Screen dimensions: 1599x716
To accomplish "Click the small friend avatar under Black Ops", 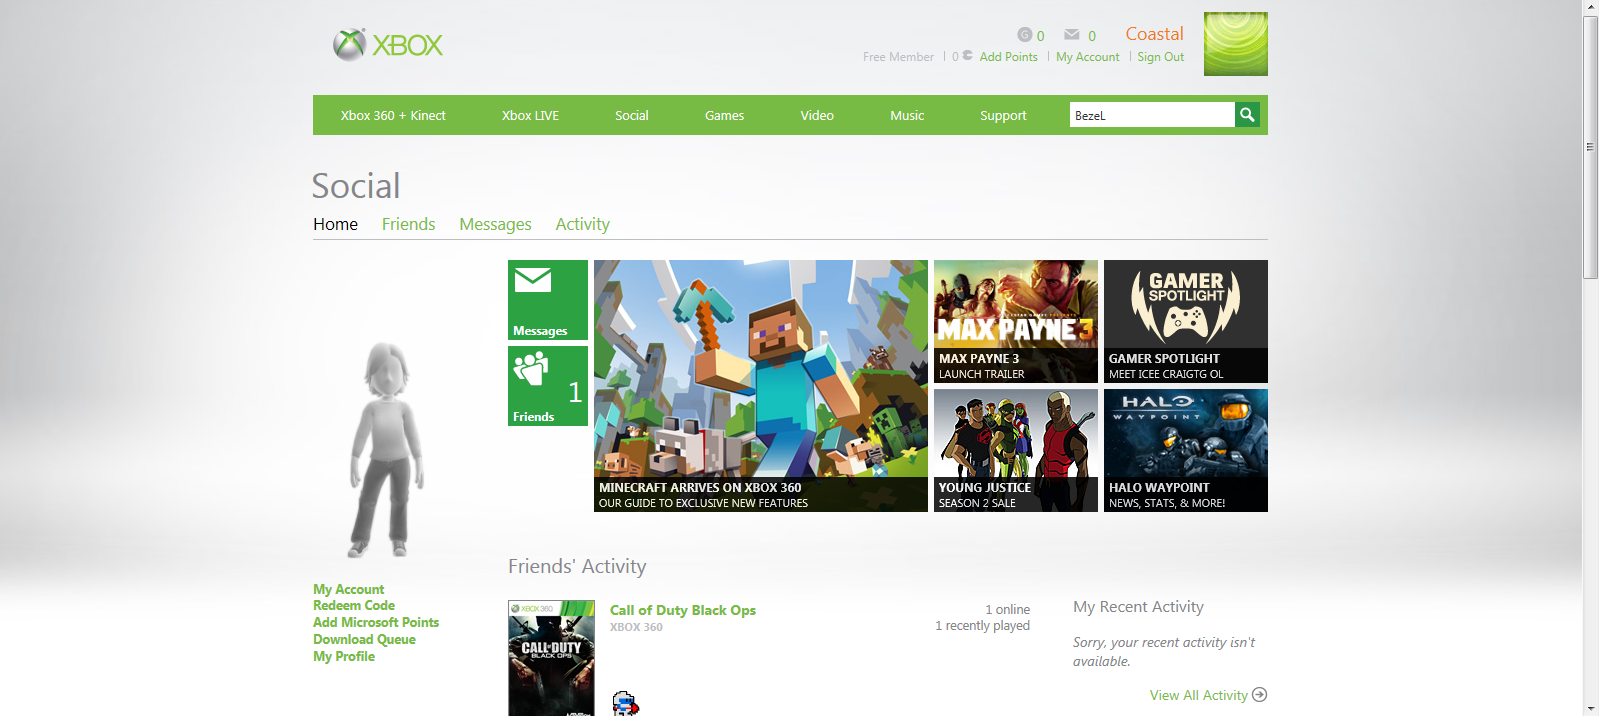I will coord(625,703).
